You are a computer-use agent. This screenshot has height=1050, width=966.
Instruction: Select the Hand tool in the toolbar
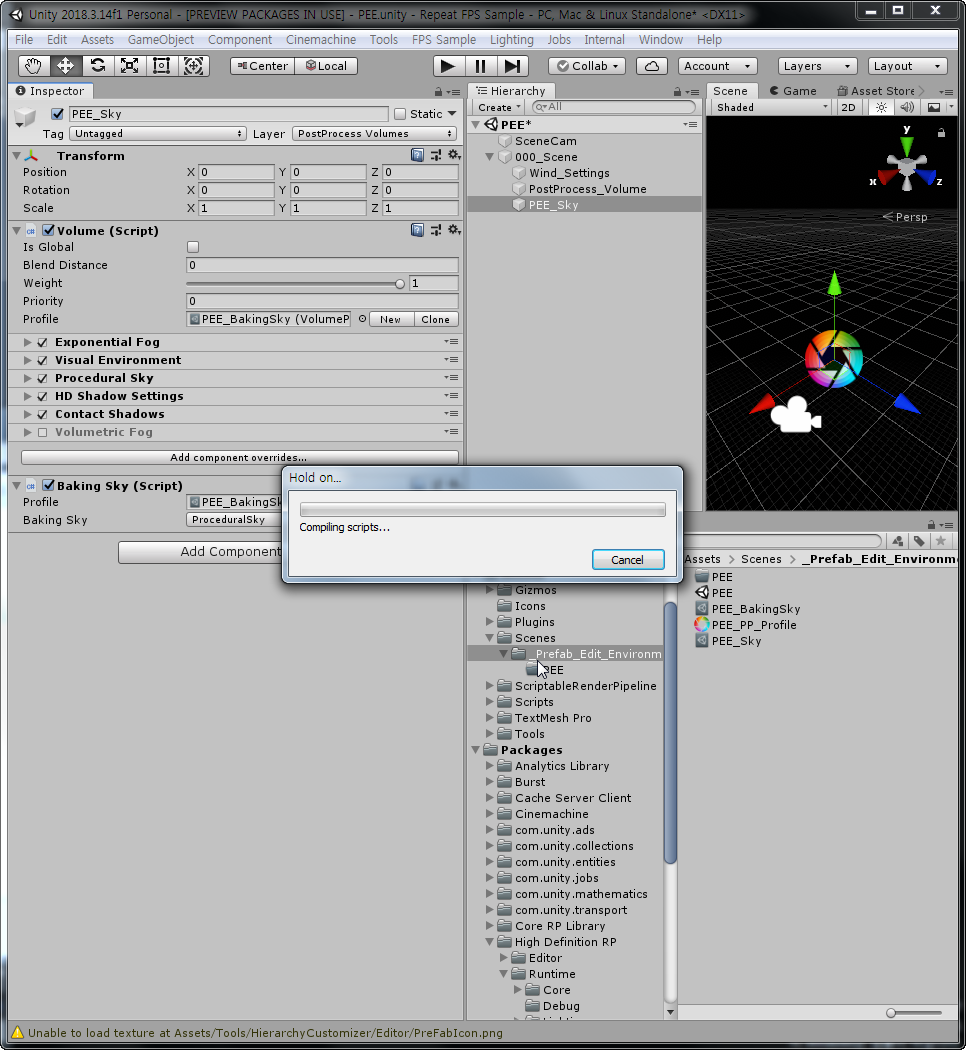coord(33,66)
